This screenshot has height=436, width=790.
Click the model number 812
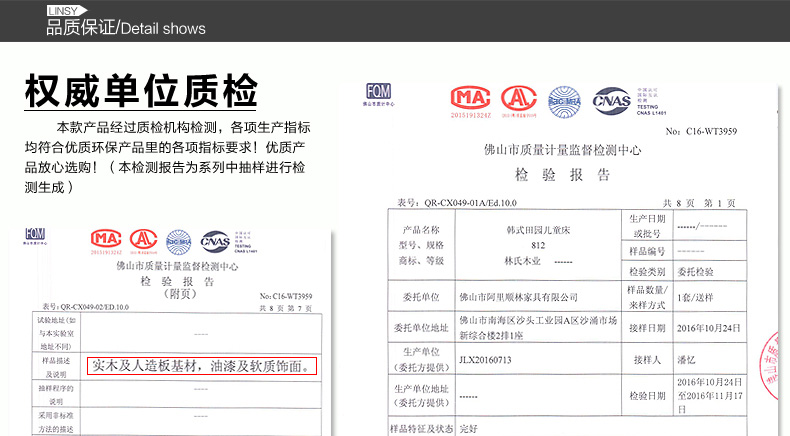click(x=538, y=245)
